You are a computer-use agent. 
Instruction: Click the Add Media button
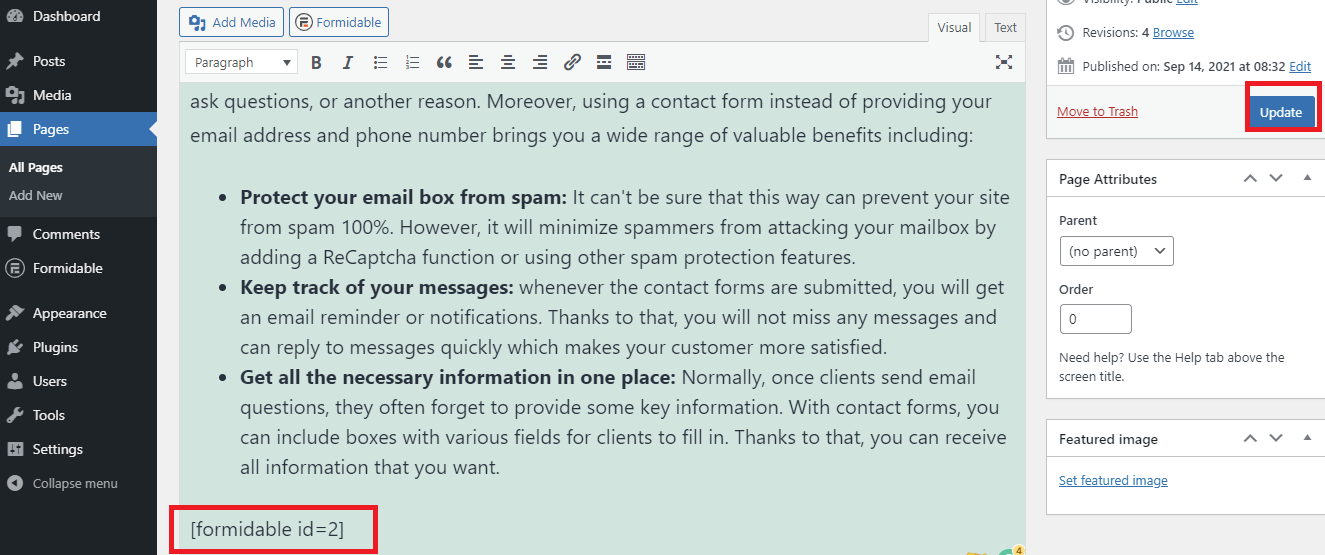tap(230, 22)
